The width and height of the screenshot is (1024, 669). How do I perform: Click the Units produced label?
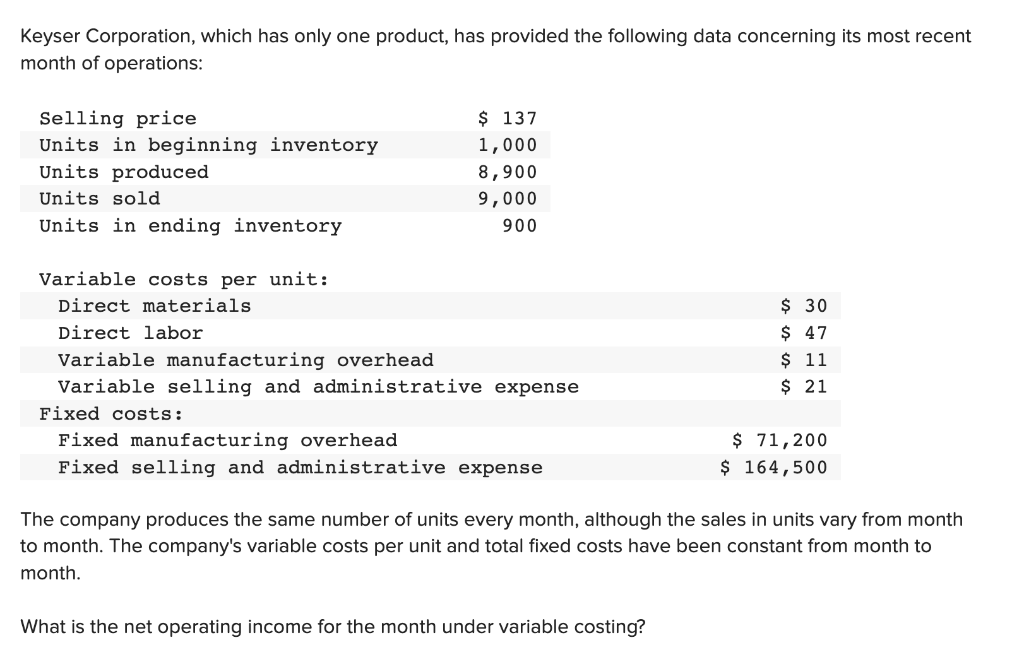click(124, 172)
